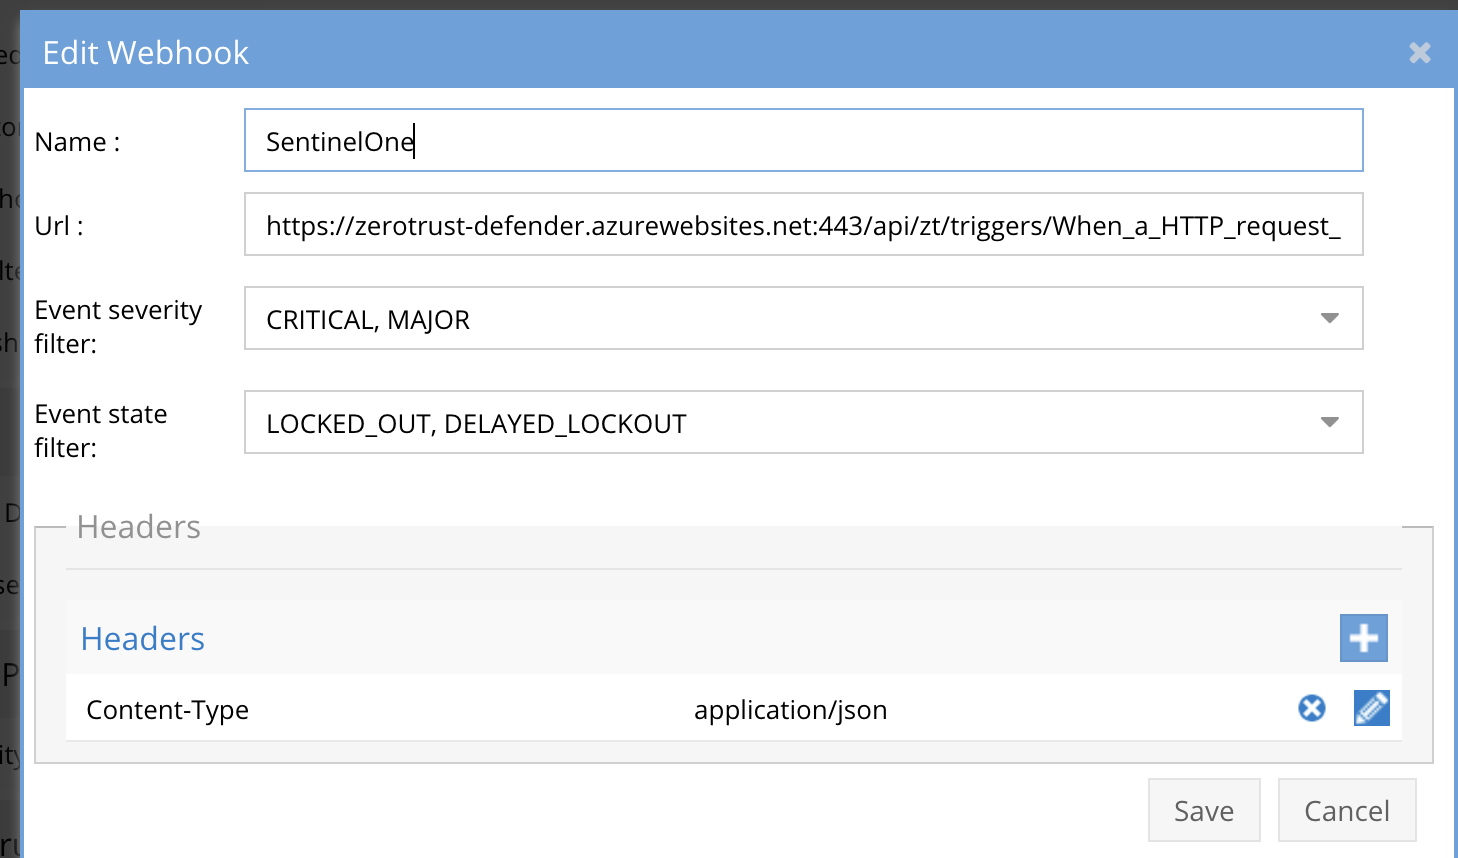Click the blue Headers section label
Image resolution: width=1458 pixels, height=858 pixels.
click(142, 638)
